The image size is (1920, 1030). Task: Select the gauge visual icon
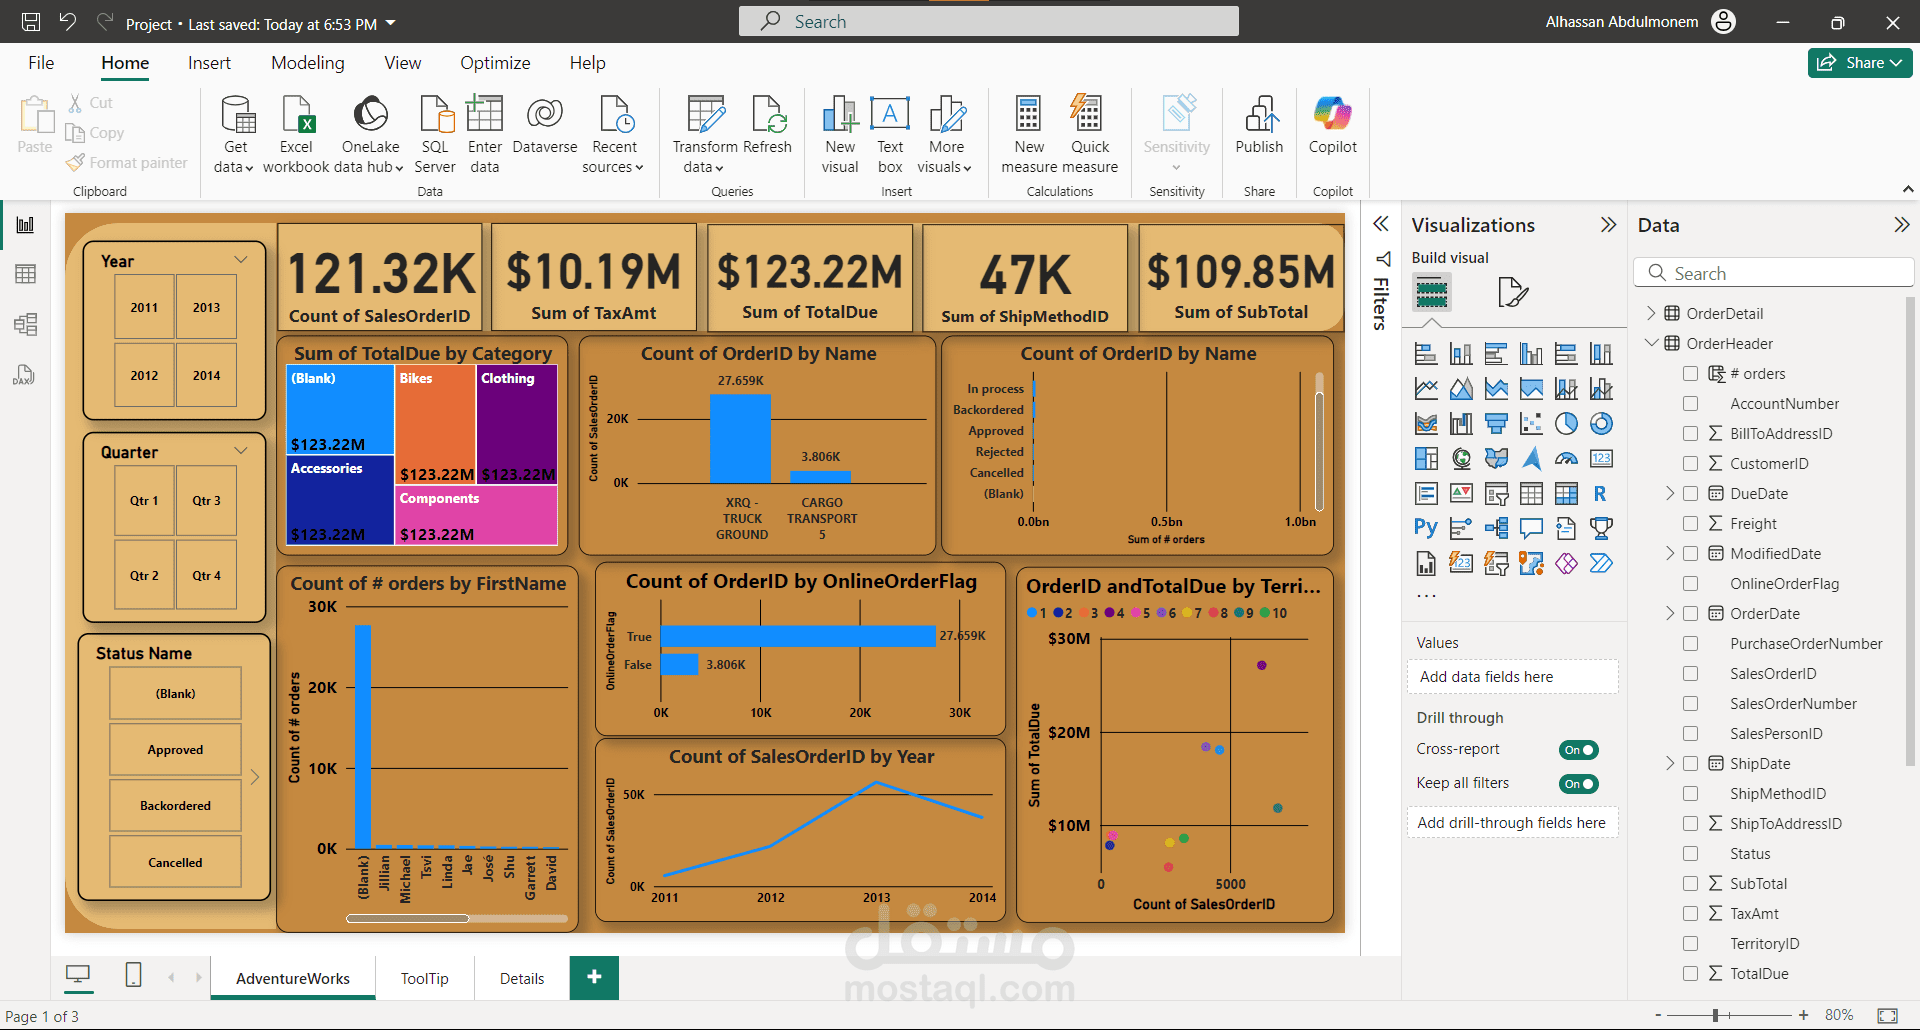[1566, 458]
